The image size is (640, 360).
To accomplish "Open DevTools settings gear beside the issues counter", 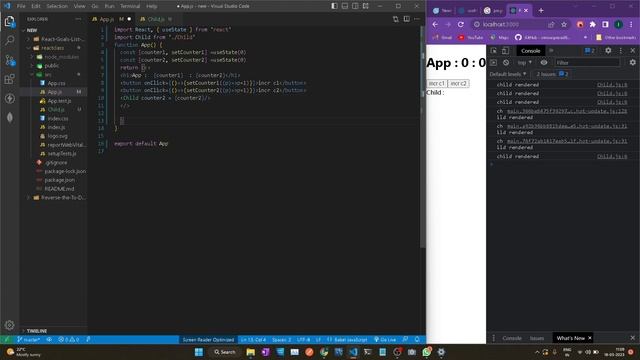I will 608,51.
